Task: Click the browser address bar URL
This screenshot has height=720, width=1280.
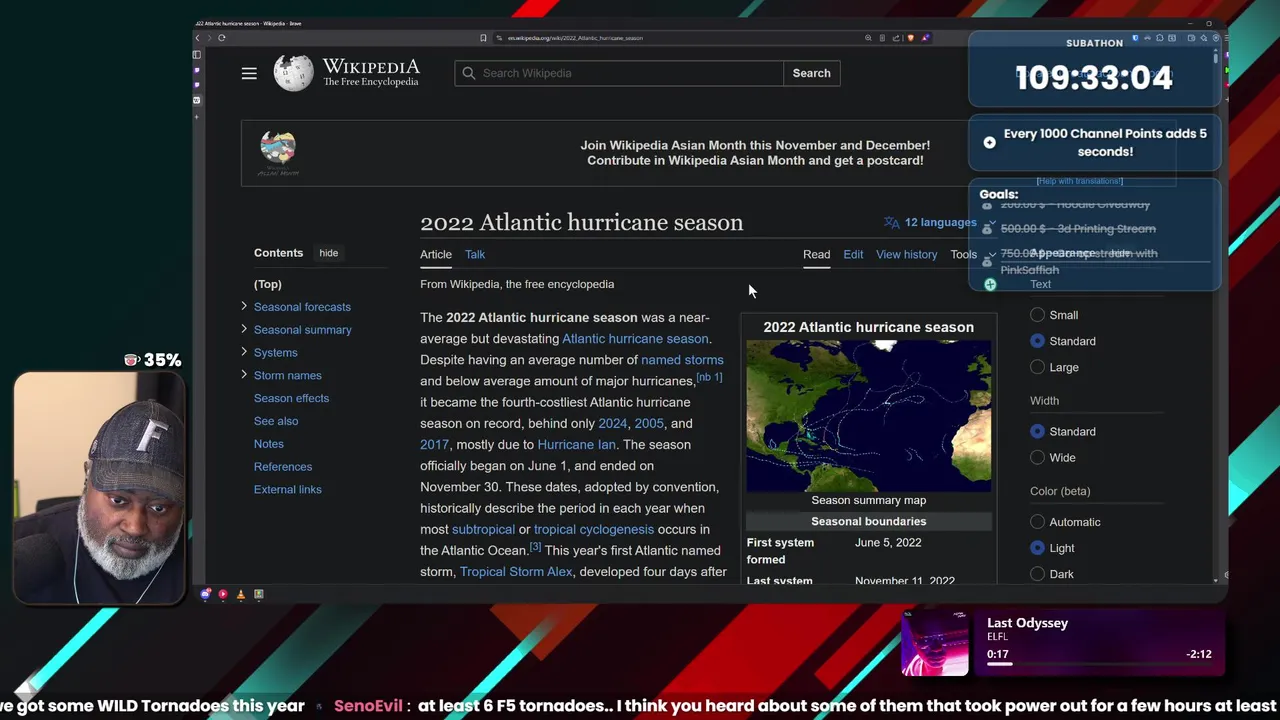Action: pyautogui.click(x=575, y=38)
